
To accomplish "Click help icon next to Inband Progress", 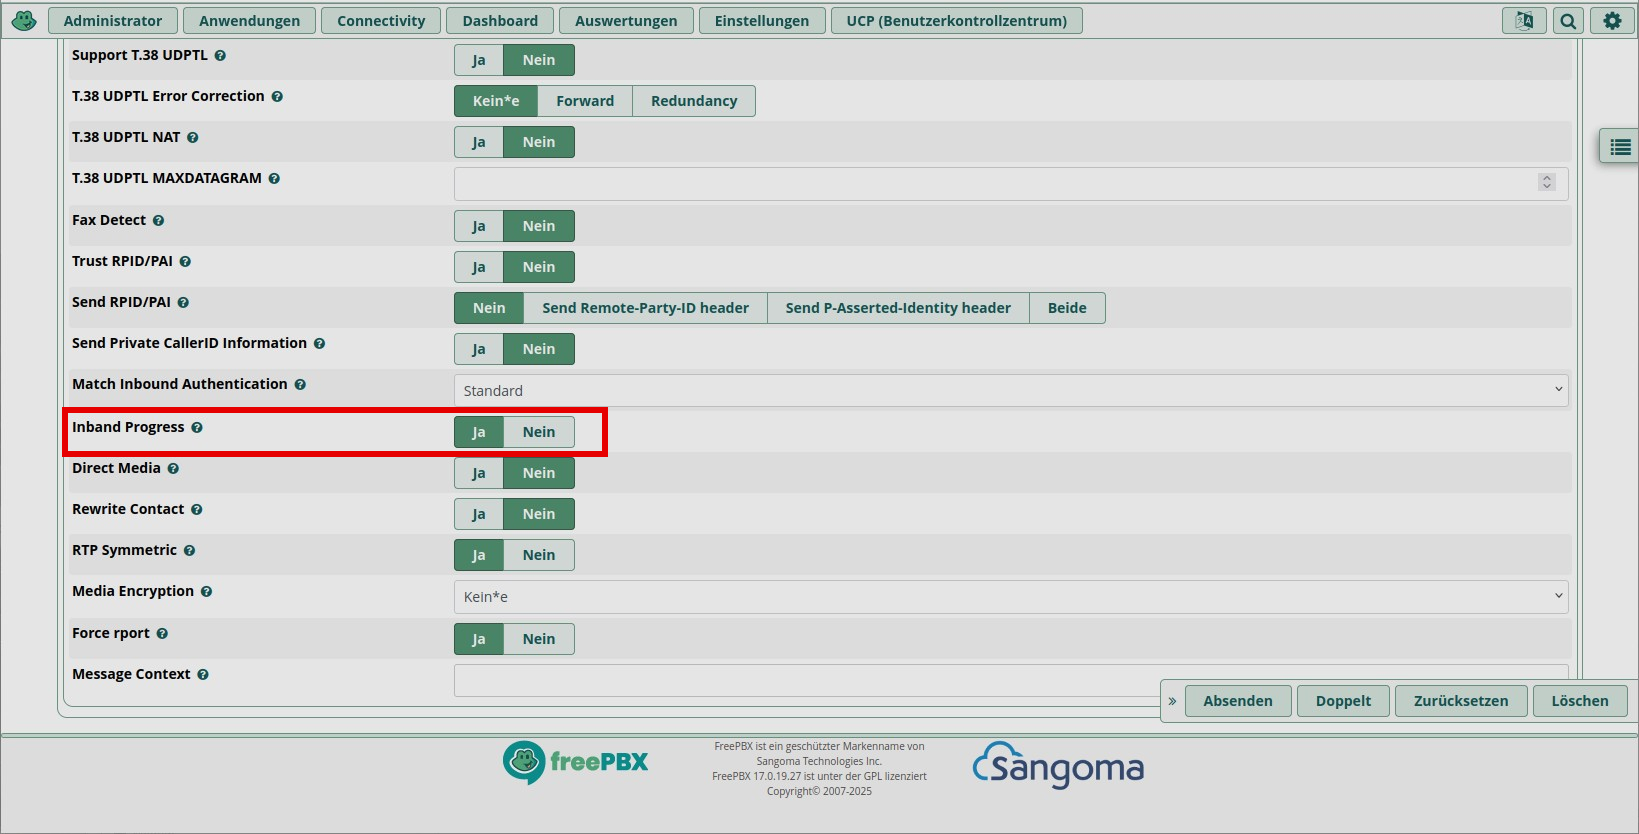I will tap(197, 428).
